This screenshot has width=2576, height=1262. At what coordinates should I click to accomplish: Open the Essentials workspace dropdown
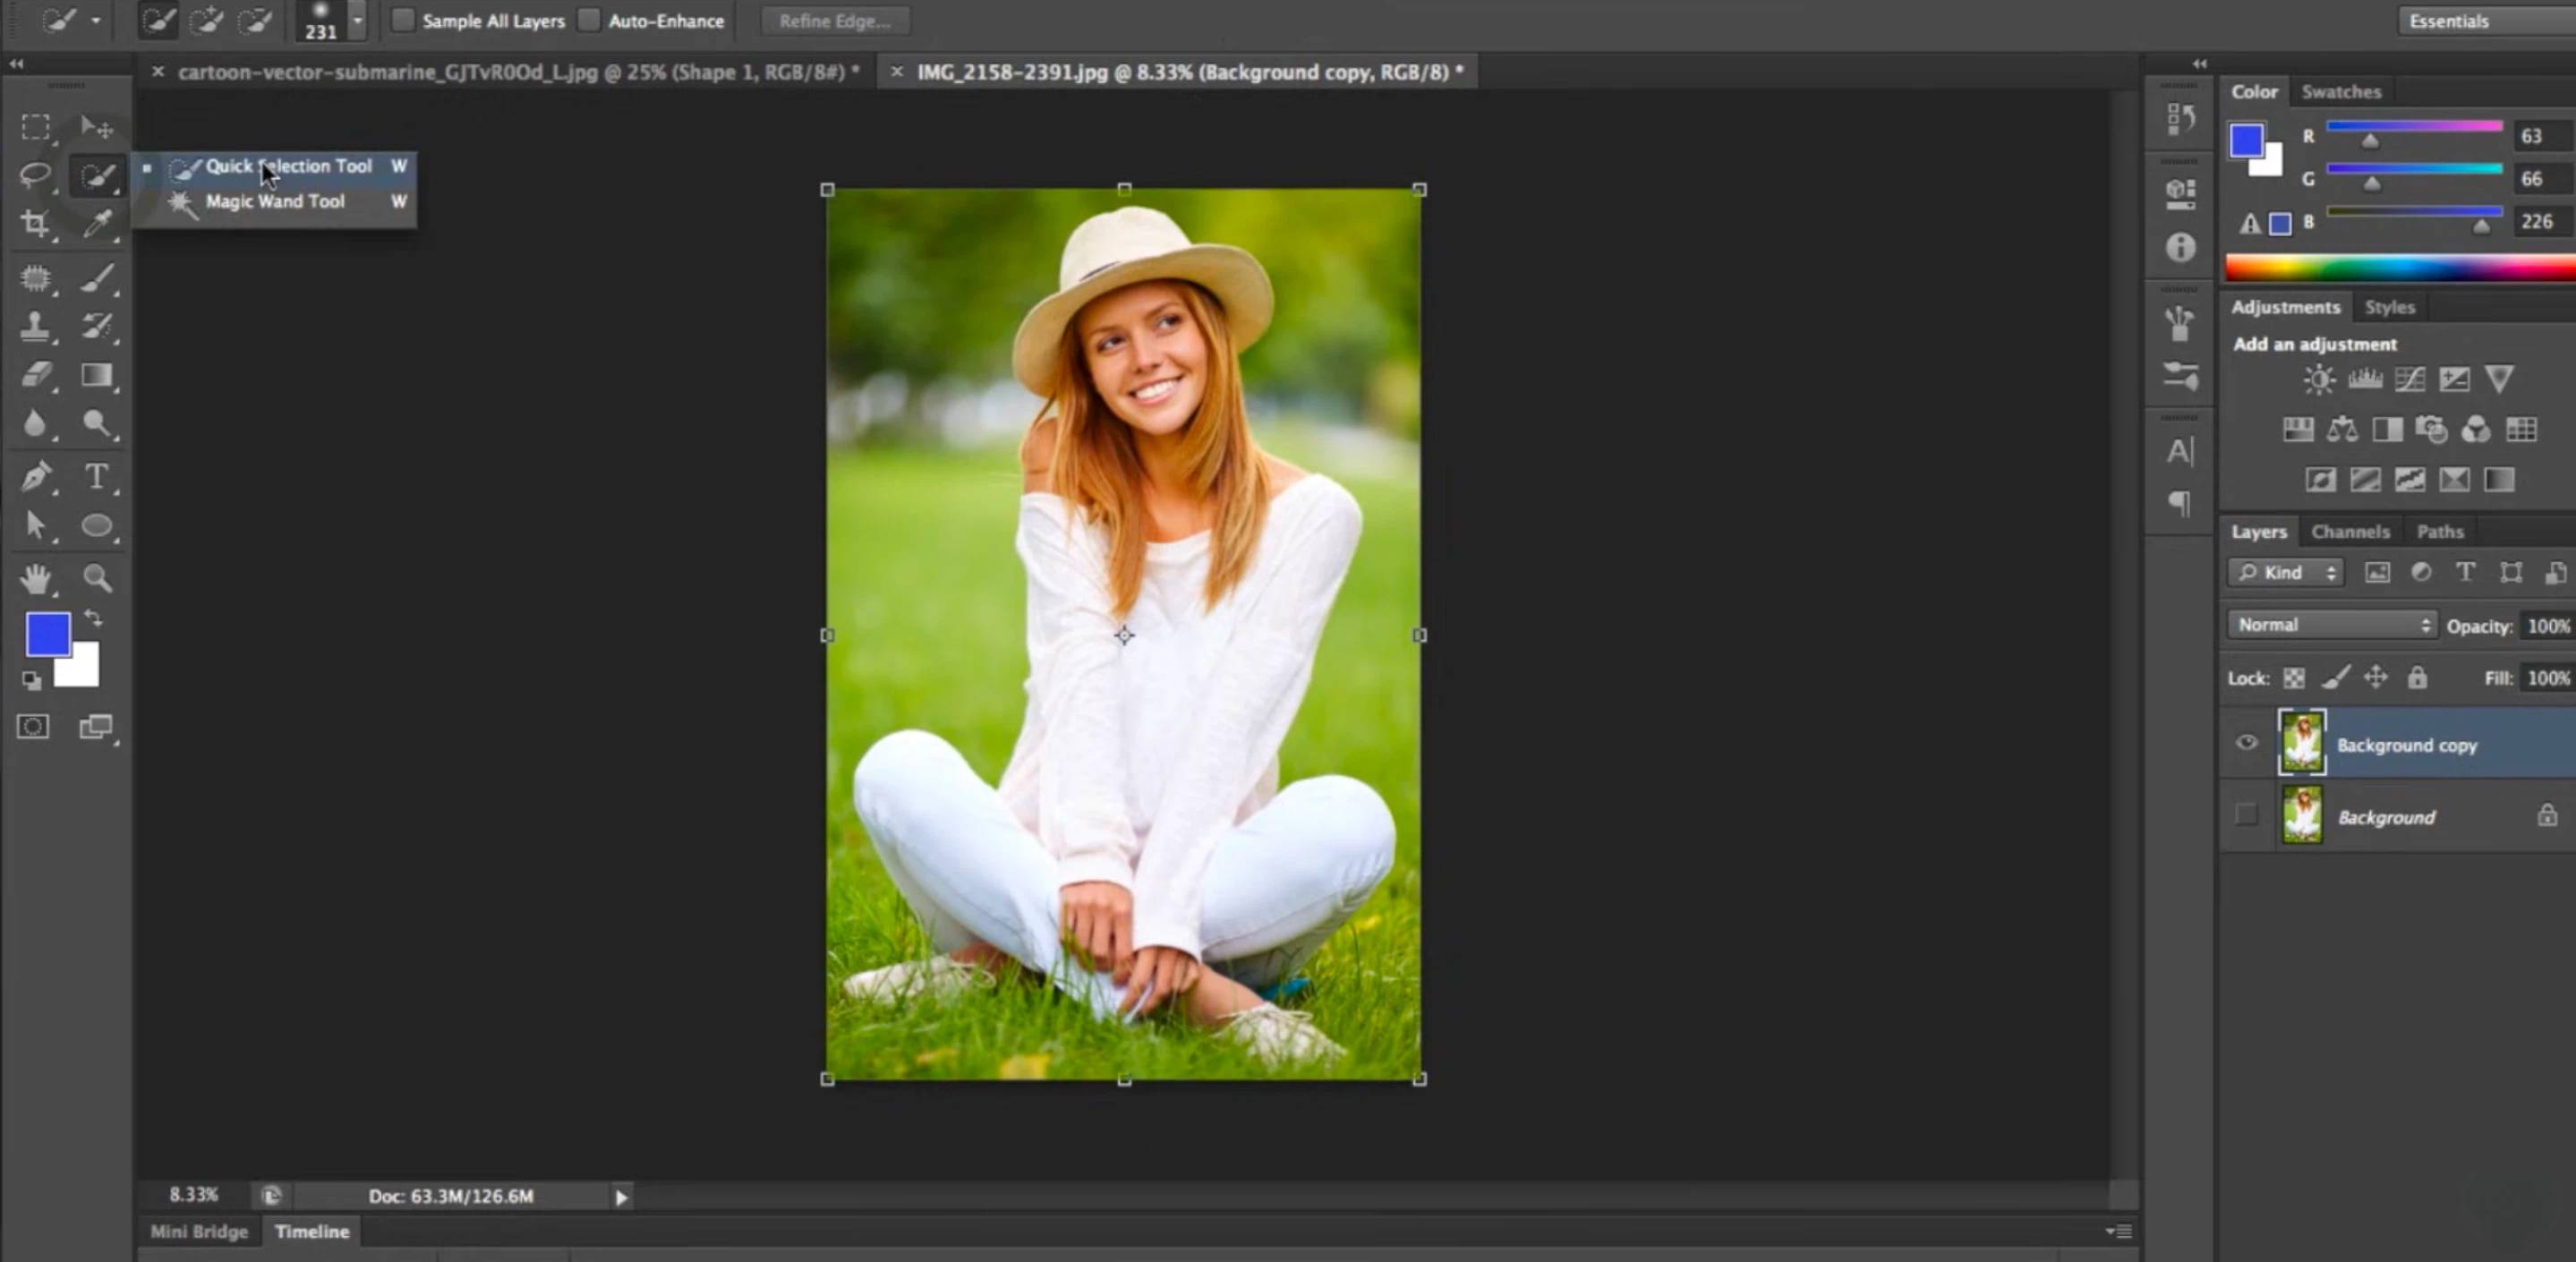(2487, 21)
